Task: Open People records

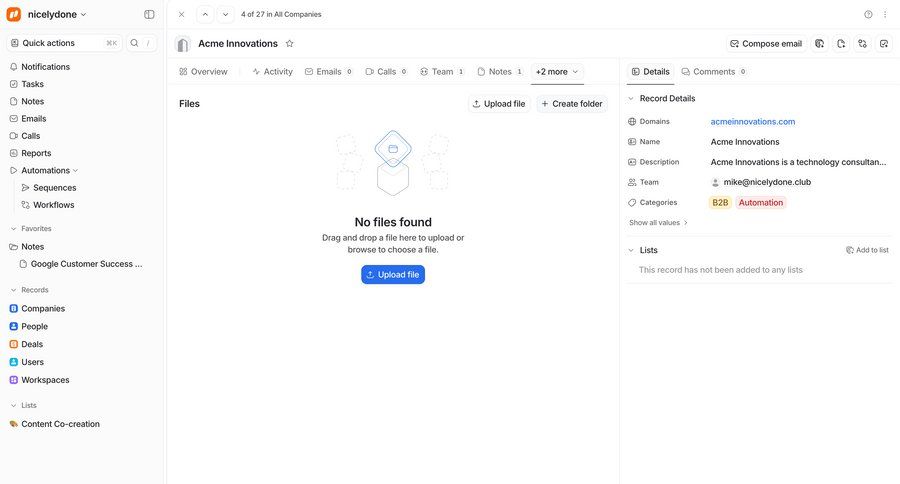Action: (x=34, y=326)
